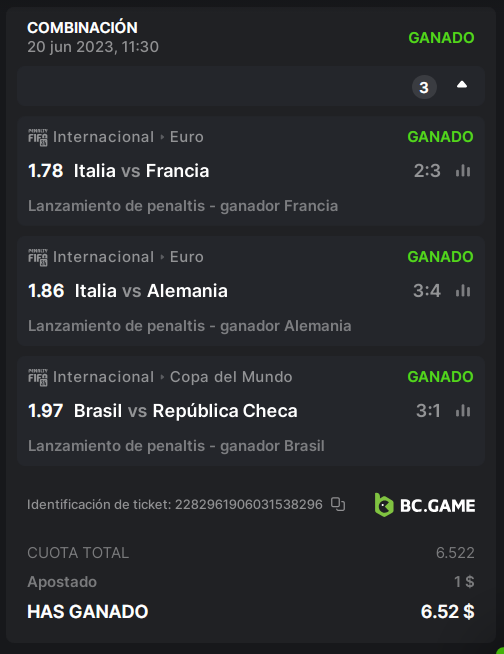Screen dimensions: 504x654
Task: Click Penalty FIFA icon on Italia-Francia bet
Action: [x=38, y=137]
